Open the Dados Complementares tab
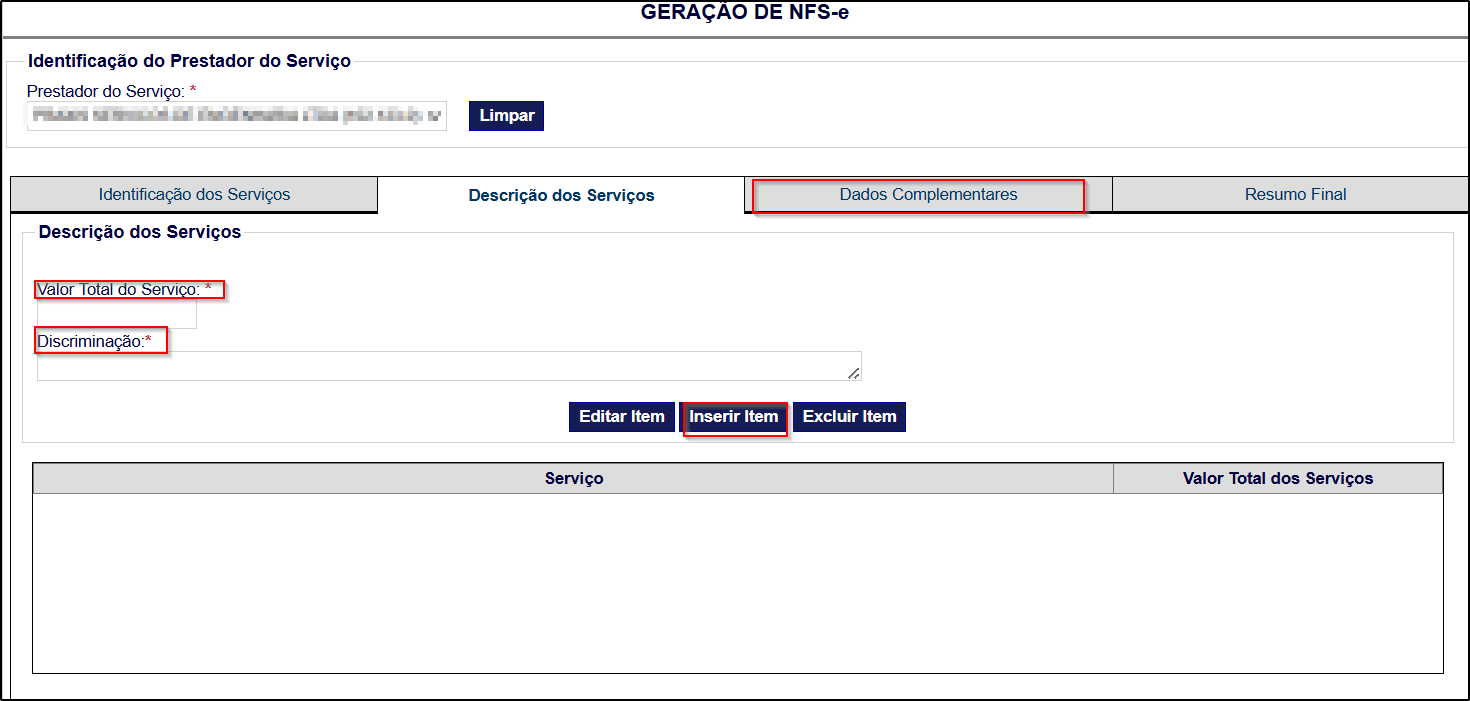Screen dimensions: 1470x701 click(927, 194)
